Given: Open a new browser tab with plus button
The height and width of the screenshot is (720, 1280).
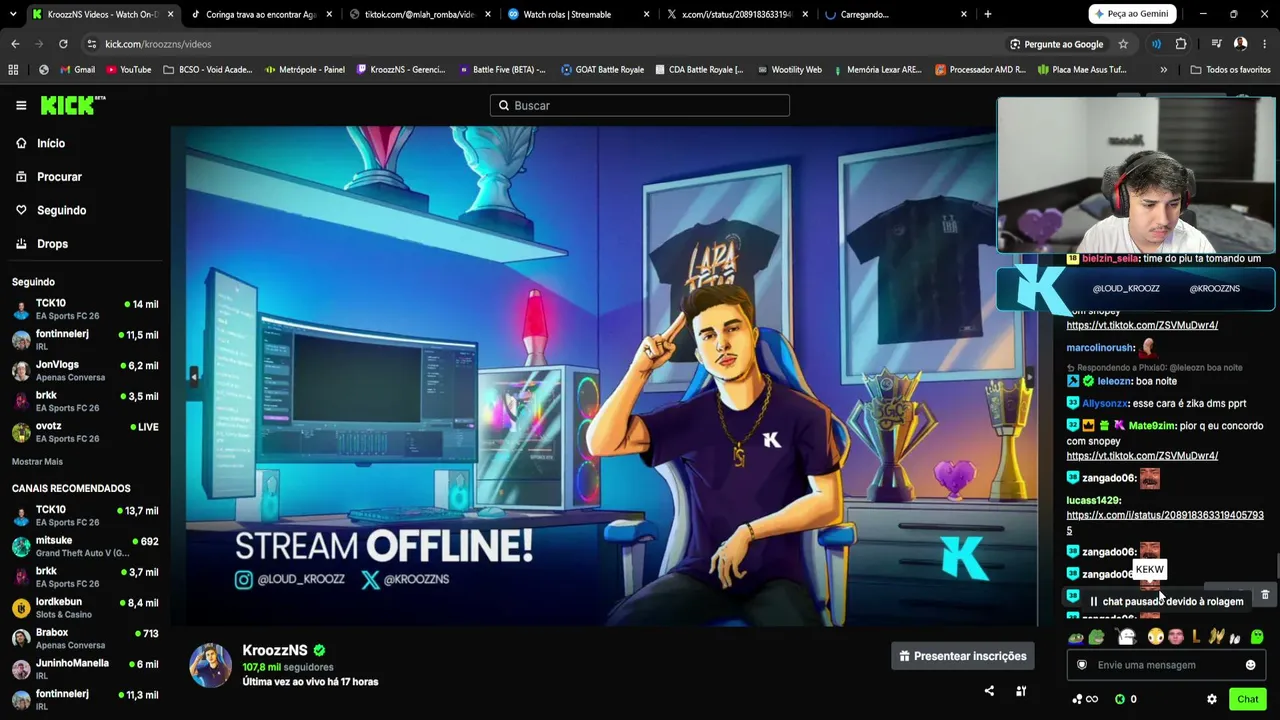Looking at the screenshot, I should click(988, 14).
